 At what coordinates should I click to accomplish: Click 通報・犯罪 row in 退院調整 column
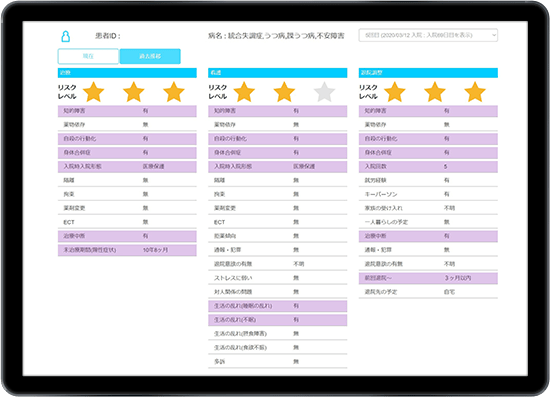pos(428,250)
